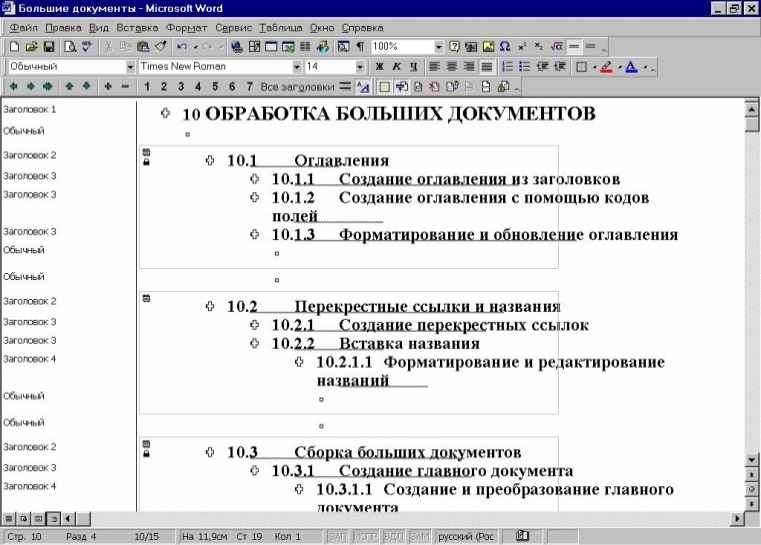Viewport: 761px width, 545px height.
Task: Open the font size 14 dropdown
Action: coord(360,66)
